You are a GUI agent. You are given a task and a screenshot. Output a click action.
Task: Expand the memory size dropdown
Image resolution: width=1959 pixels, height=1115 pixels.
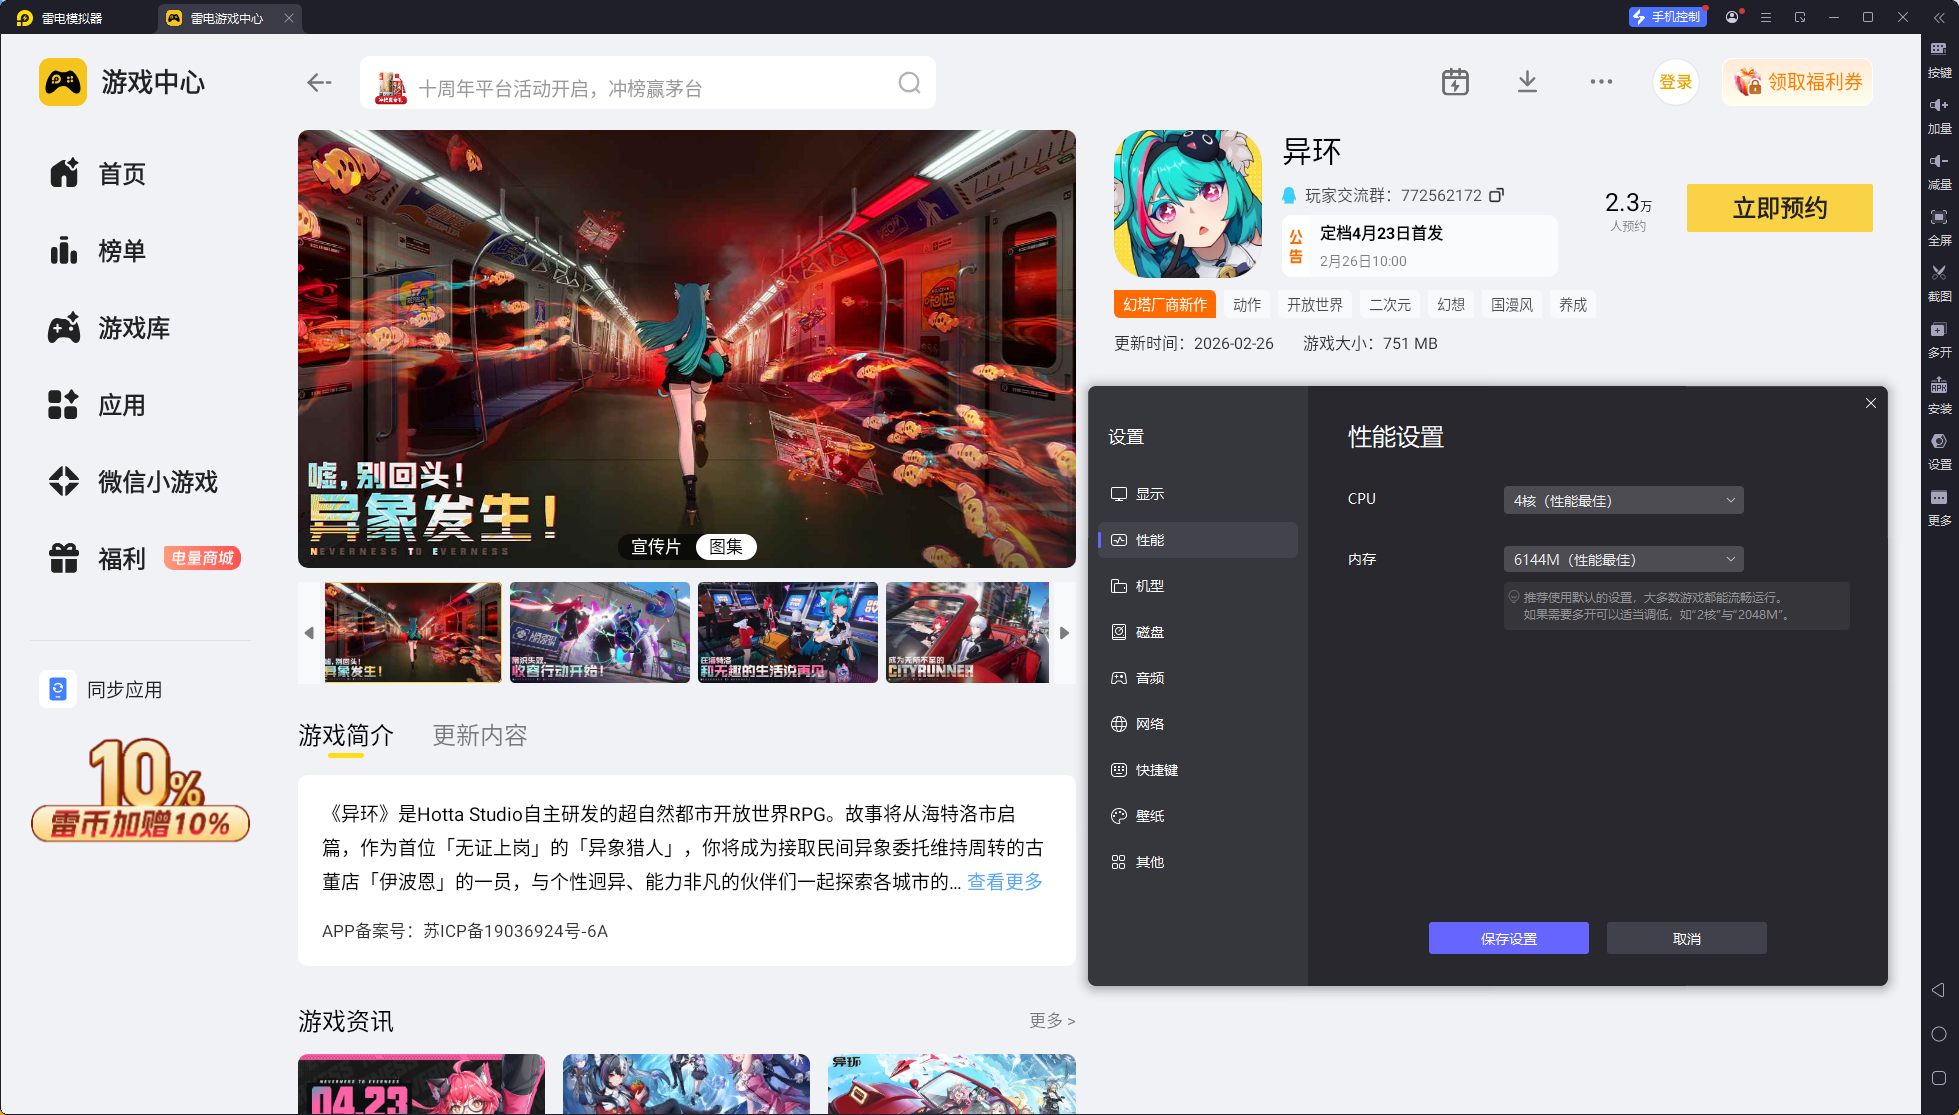(1623, 559)
